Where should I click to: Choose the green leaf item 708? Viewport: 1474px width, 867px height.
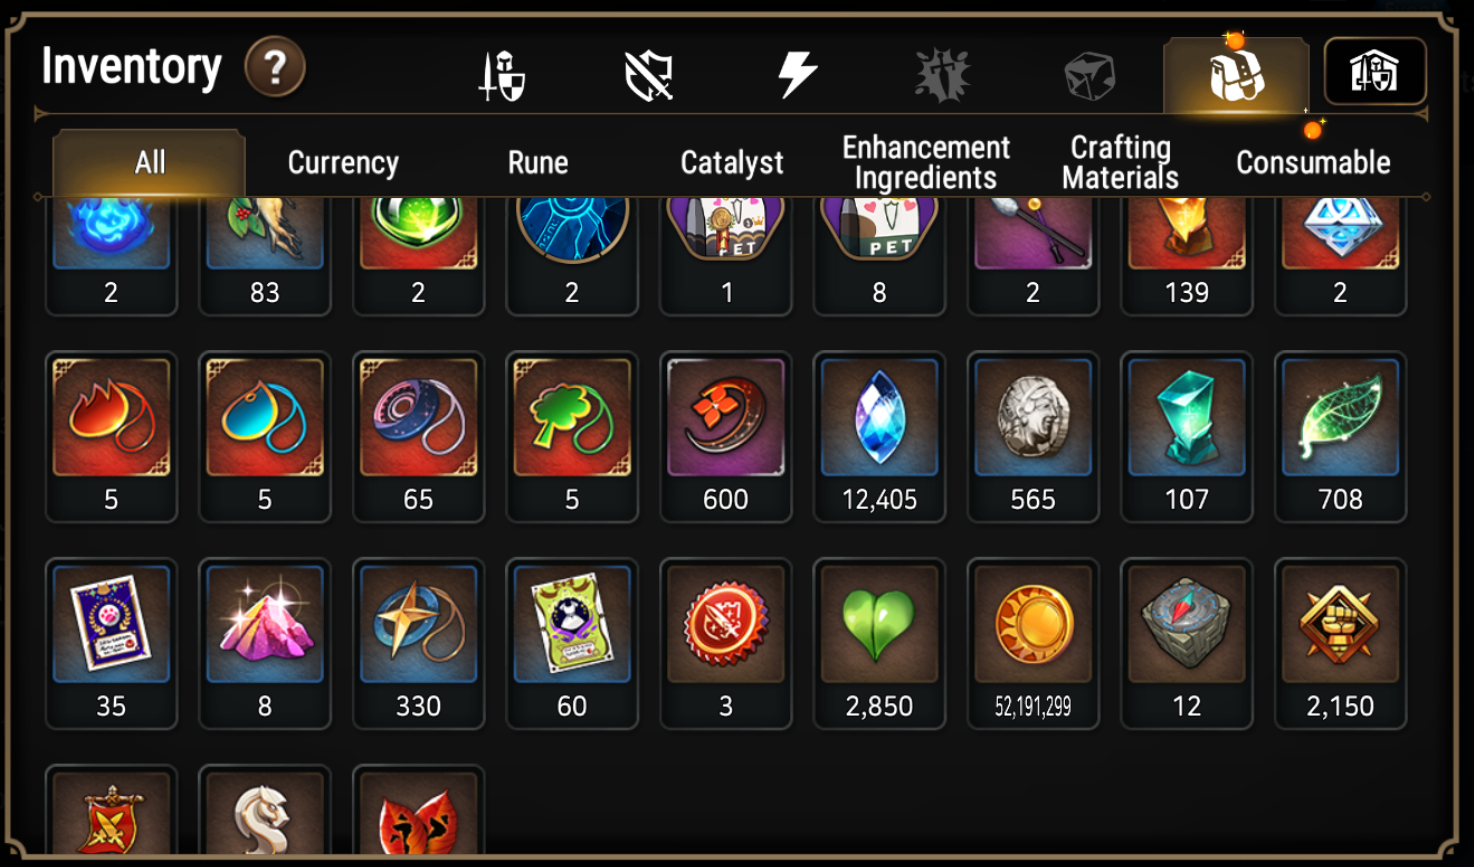(1340, 437)
